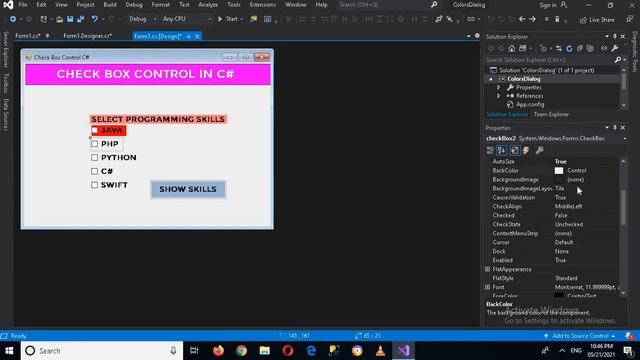This screenshot has width=640, height=360.
Task: Collapse the ColorsDialog project node
Action: pyautogui.click(x=491, y=79)
